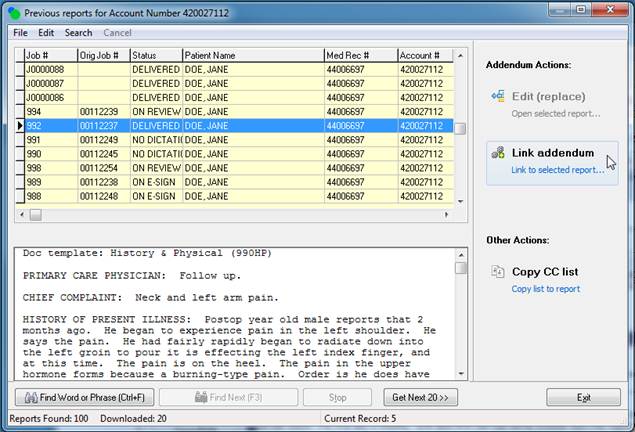Screen dimensions: 635x432
Task: Click the Edit (replace) icon
Action: click(498, 97)
